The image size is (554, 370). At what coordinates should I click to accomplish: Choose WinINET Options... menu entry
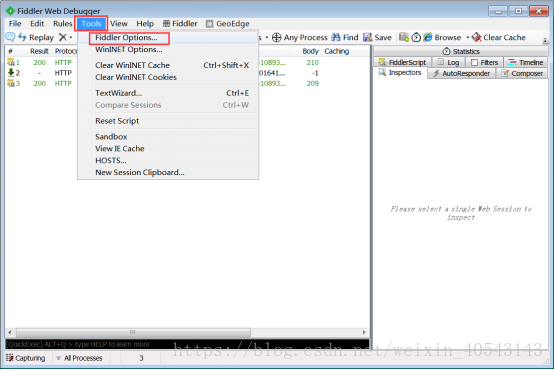(129, 49)
